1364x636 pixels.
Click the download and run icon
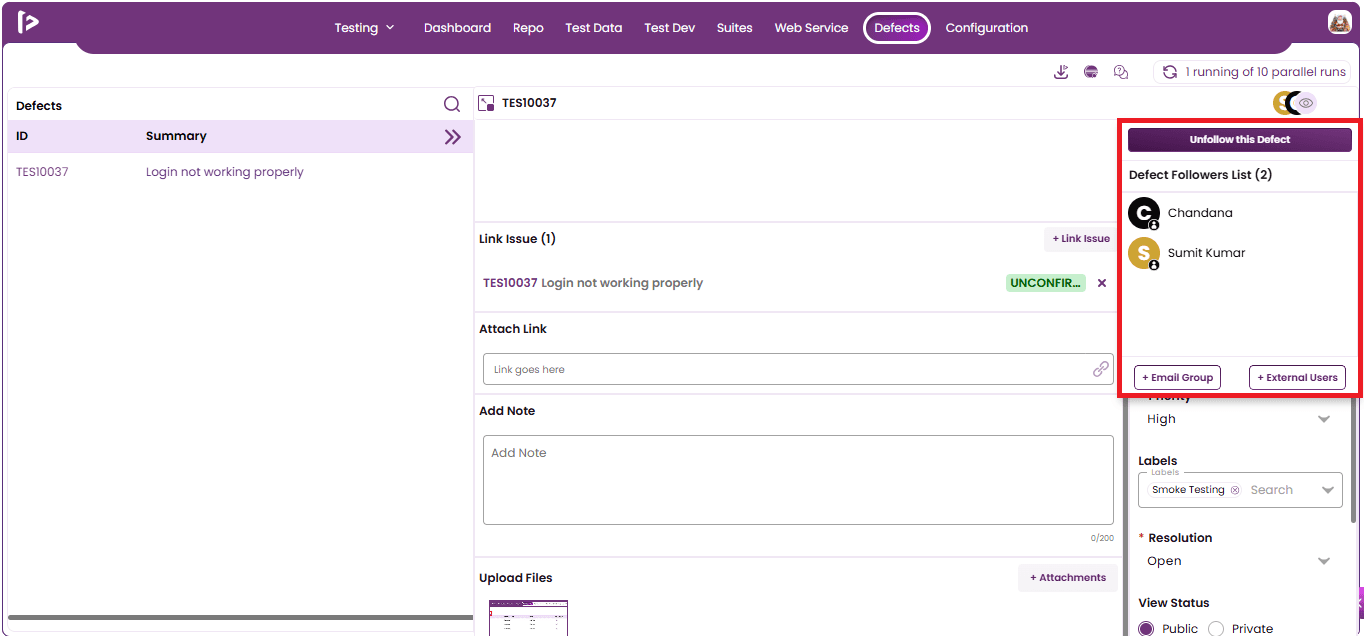pos(1061,72)
